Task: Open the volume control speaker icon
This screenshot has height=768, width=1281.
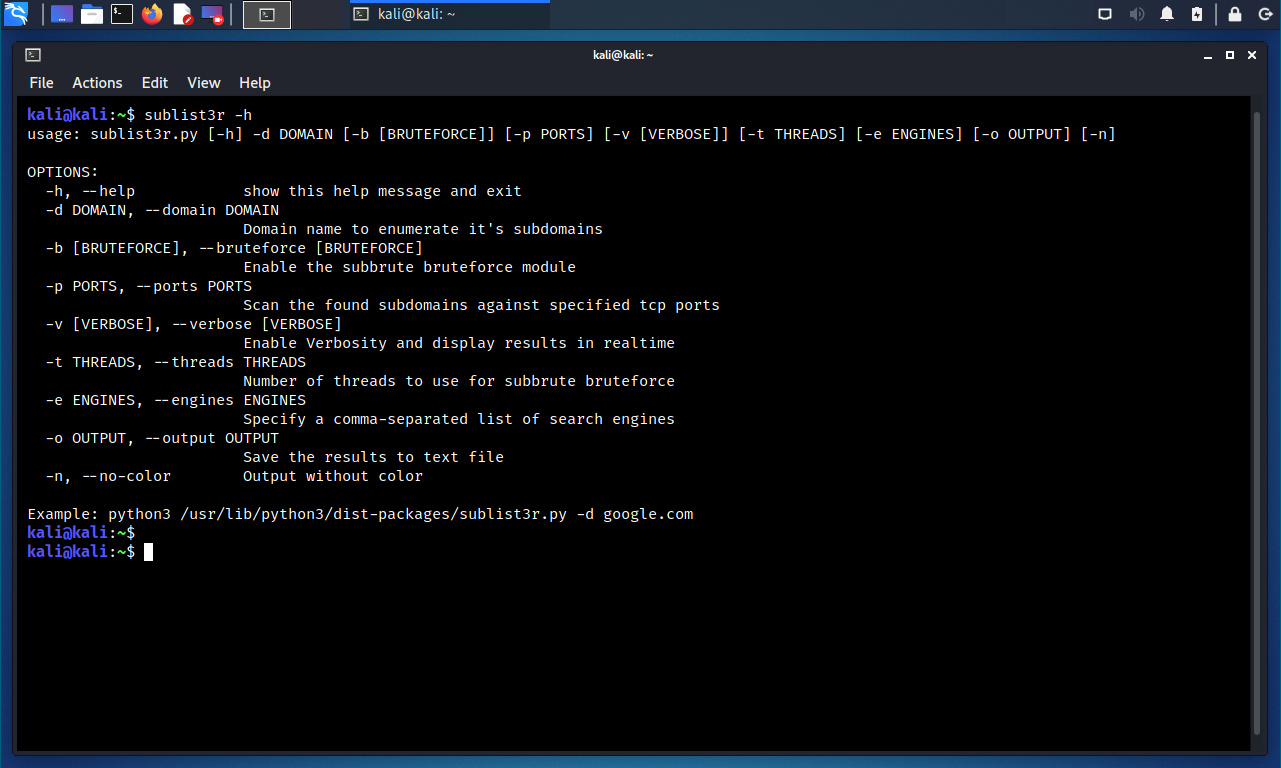Action: pos(1136,14)
